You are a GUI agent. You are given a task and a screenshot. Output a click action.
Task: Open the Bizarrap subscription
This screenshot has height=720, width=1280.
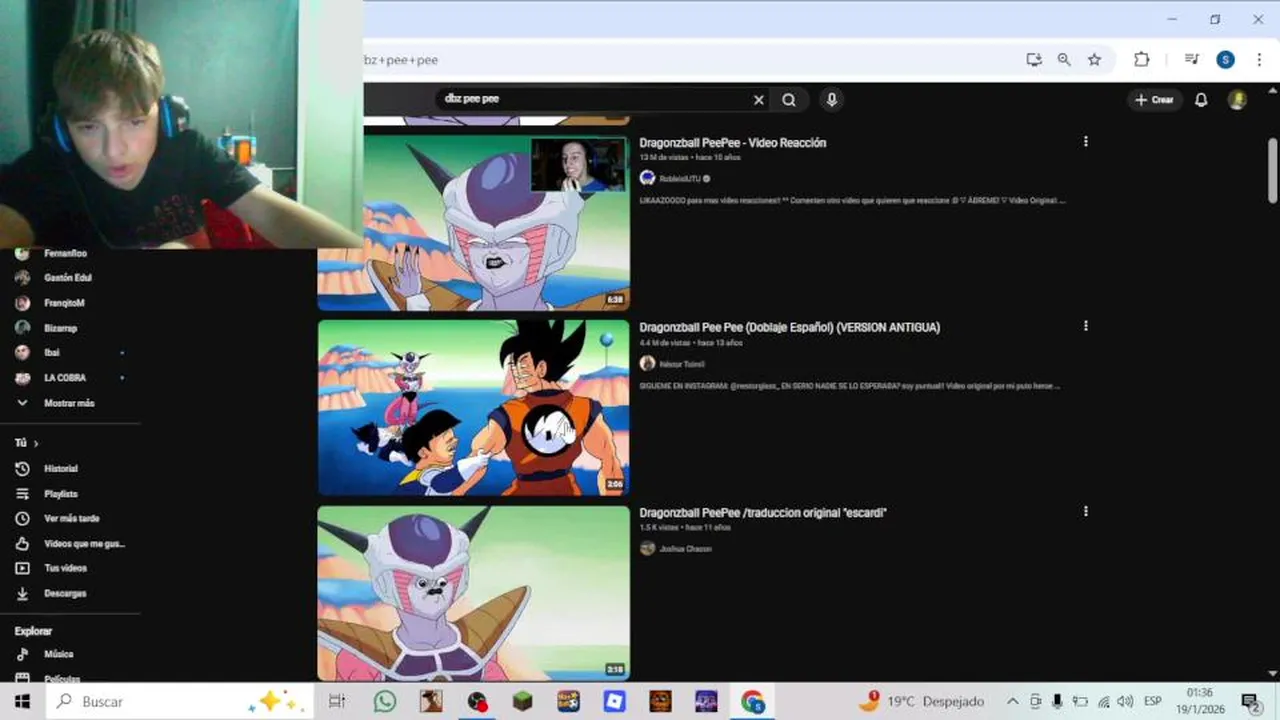60,328
